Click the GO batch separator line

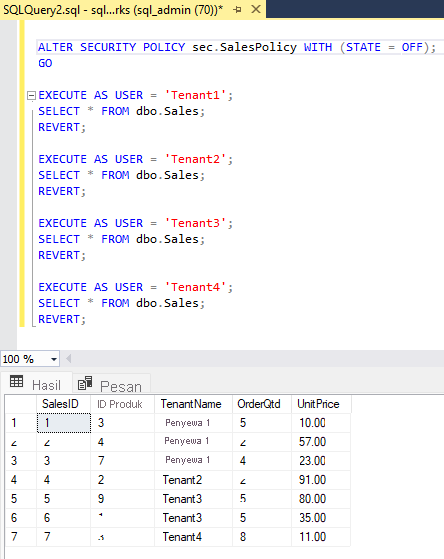click(45, 63)
